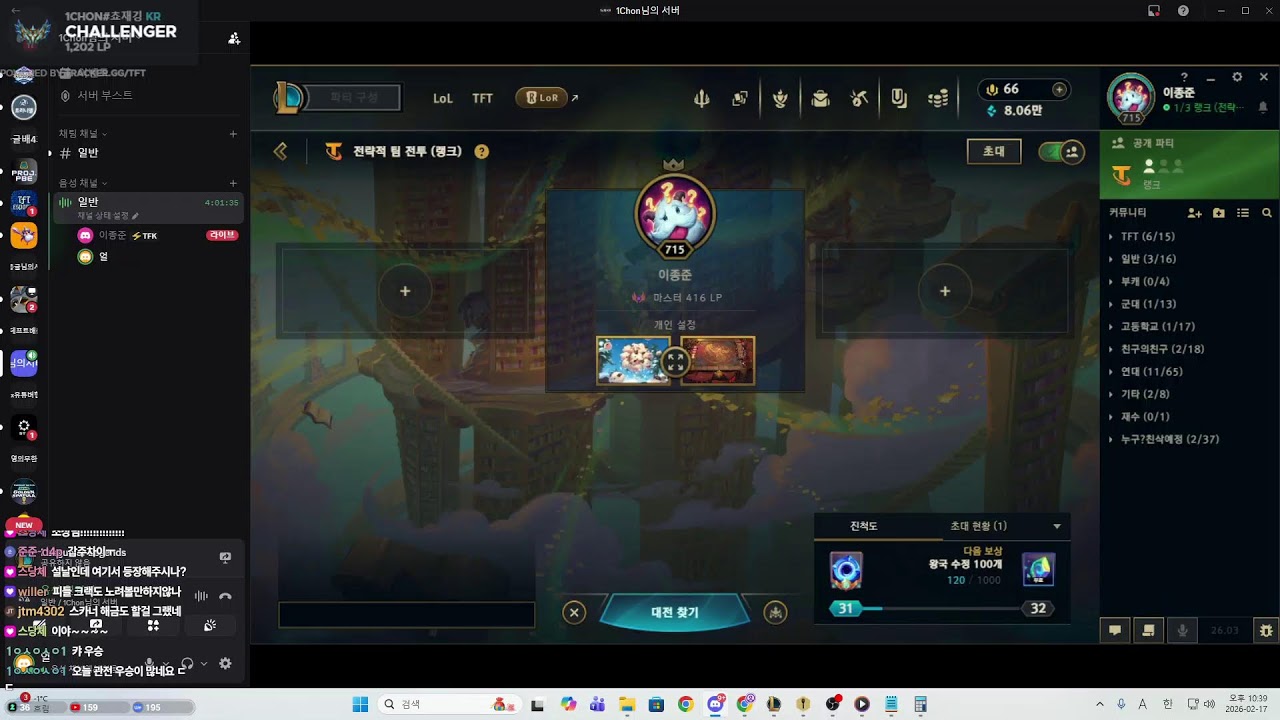Switch Korean/English IME mode indicator
The image size is (1280, 720).
point(1167,704)
